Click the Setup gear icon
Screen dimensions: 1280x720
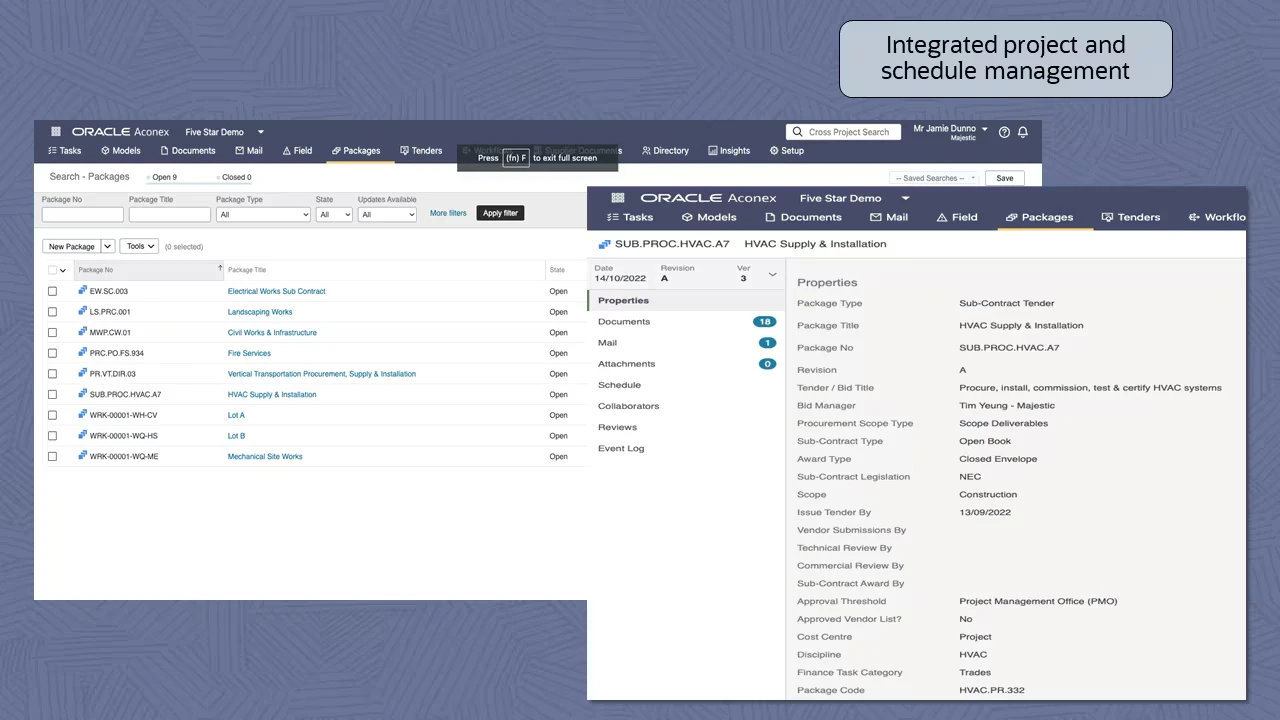[x=774, y=151]
